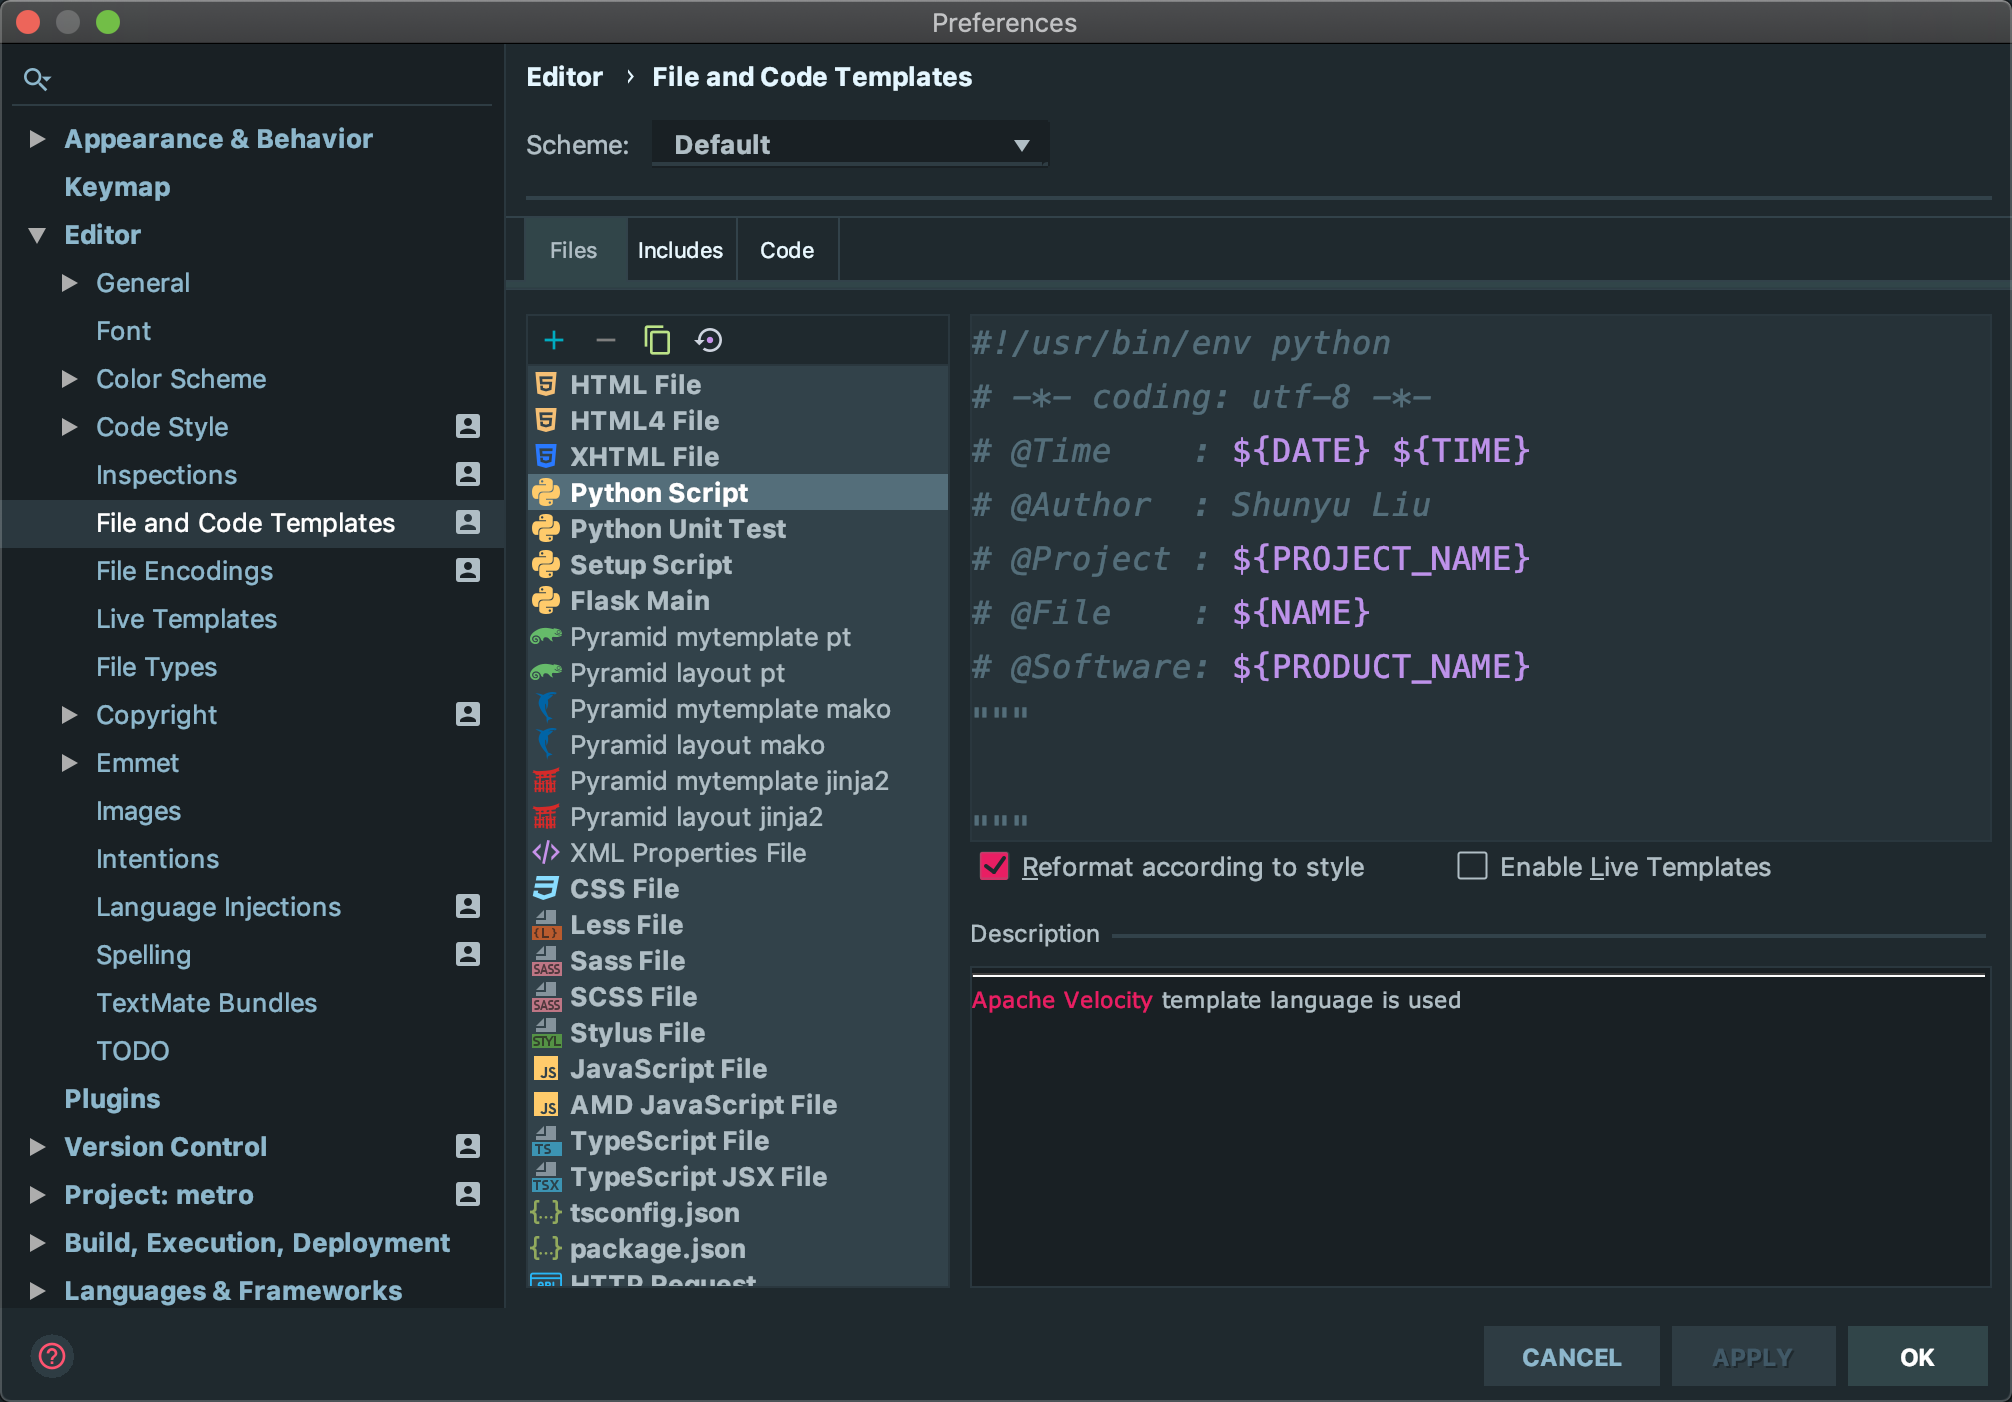Click project-level icon beside Spelling
The width and height of the screenshot is (2012, 1402).
(468, 954)
